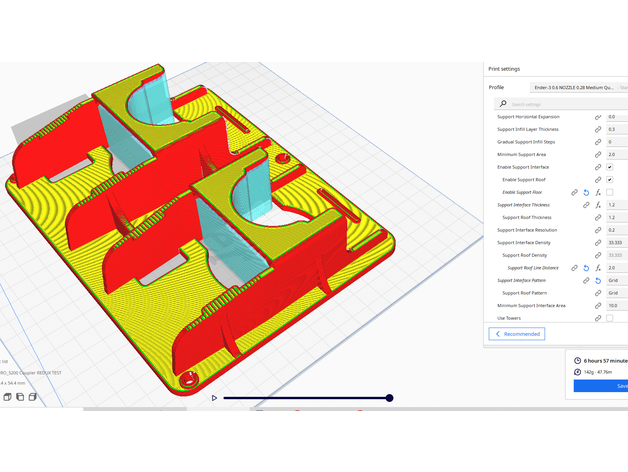Open the Support Interface Pattern dropdown
Image resolution: width=628 pixels, height=472 pixels.
(x=616, y=281)
